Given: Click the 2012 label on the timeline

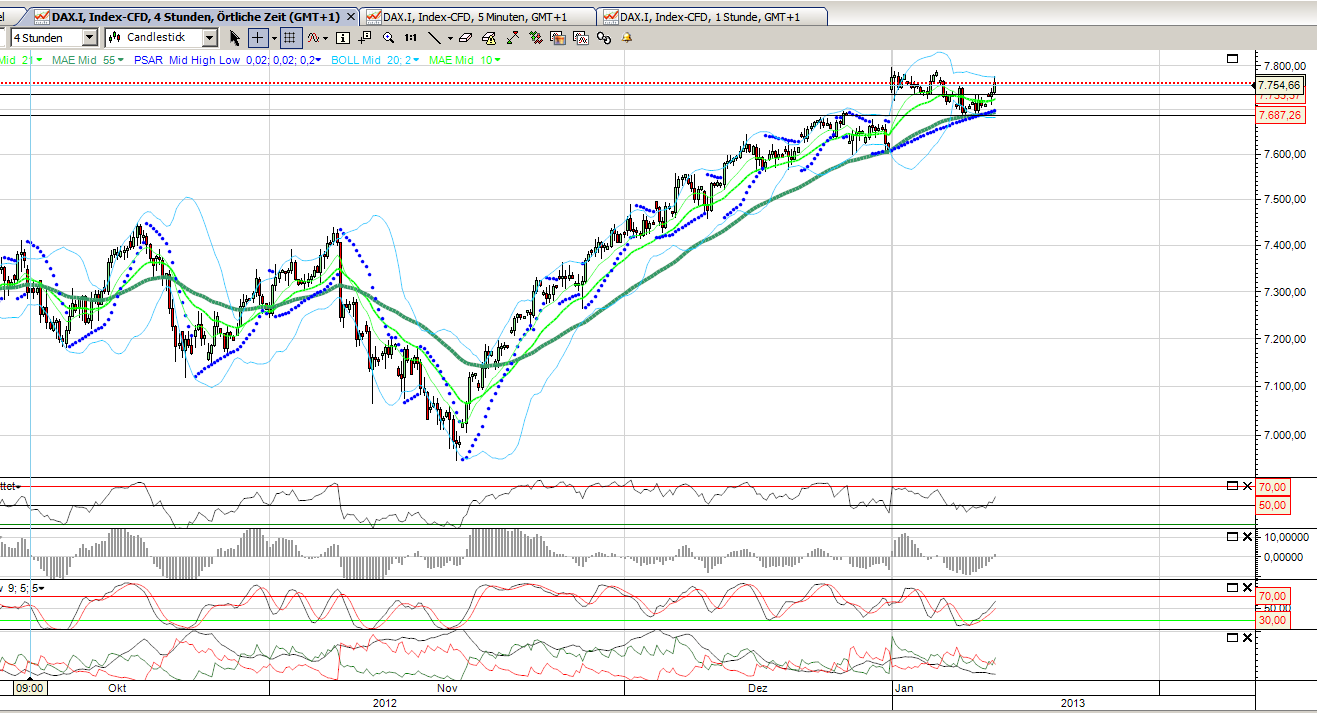Looking at the screenshot, I should coord(385,702).
